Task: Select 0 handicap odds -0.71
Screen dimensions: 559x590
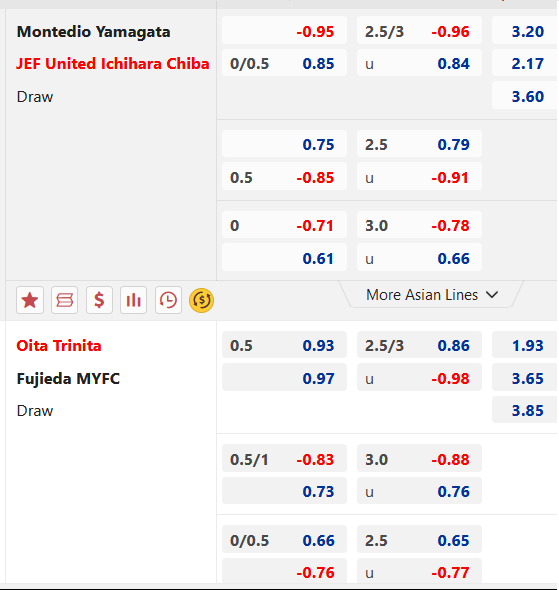Action: tap(284, 225)
